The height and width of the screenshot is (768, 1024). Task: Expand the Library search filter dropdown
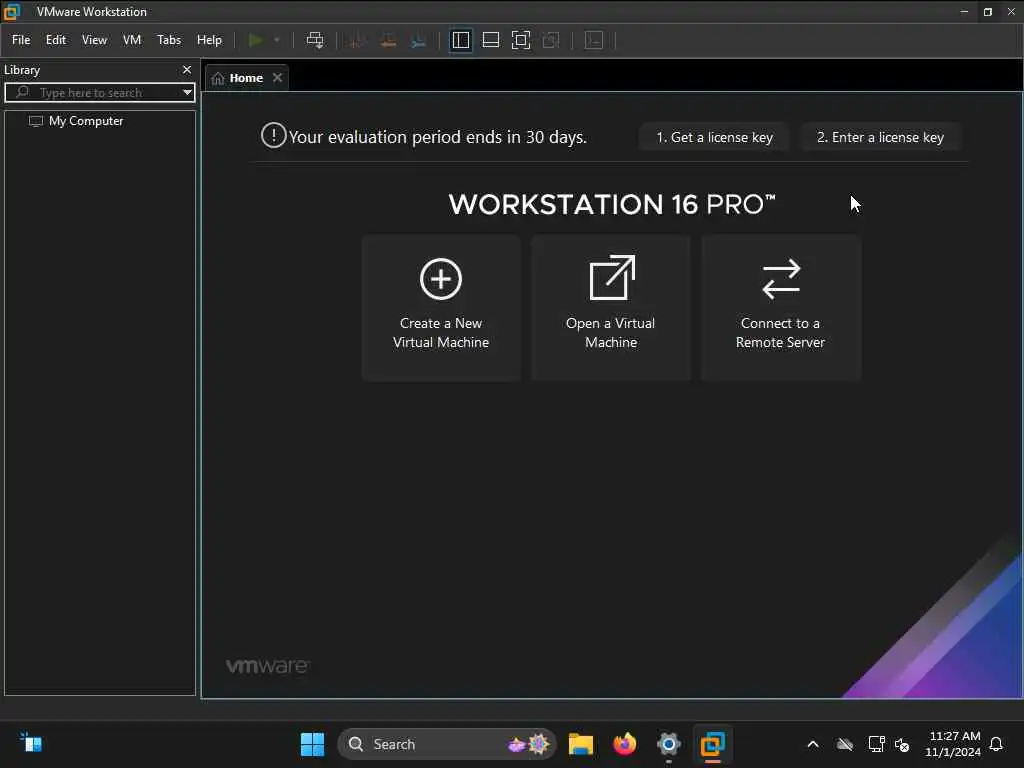[187, 93]
